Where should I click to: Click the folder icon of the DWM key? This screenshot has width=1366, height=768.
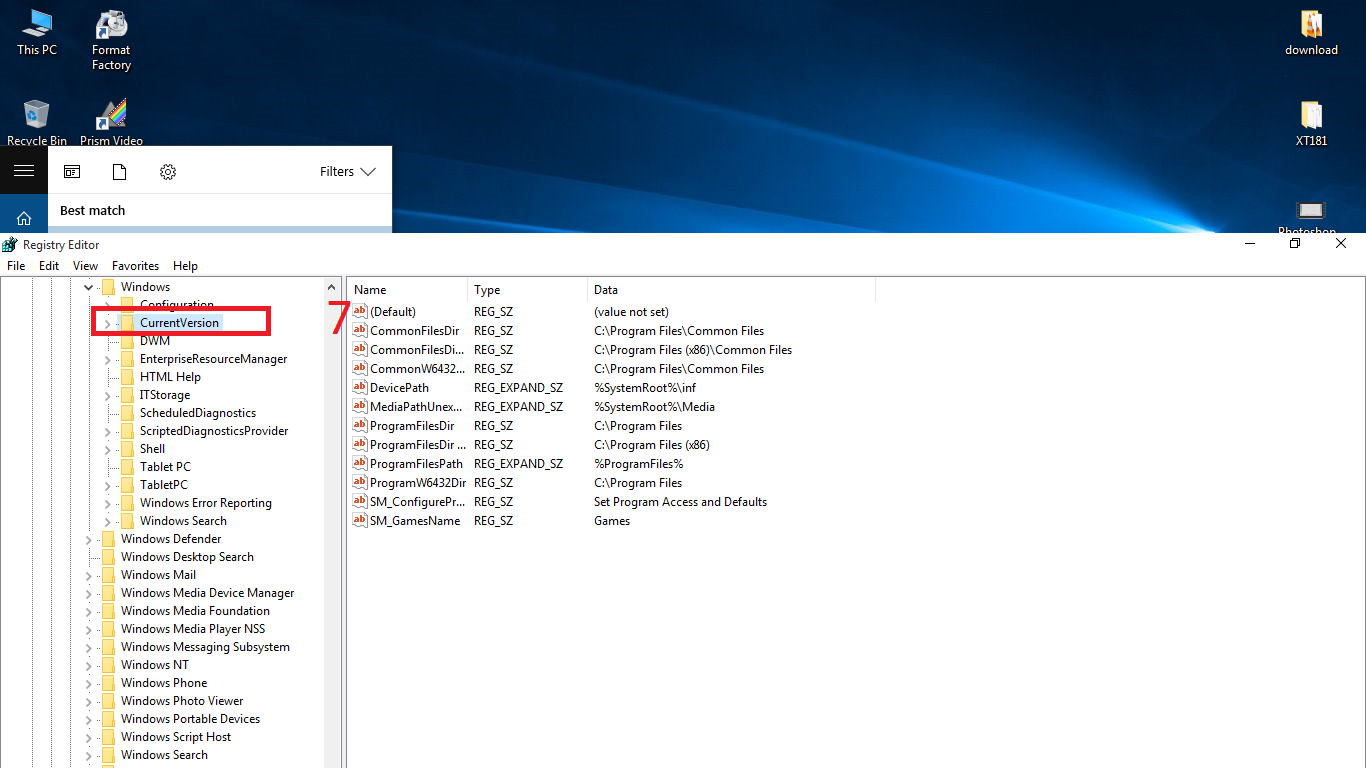coord(127,341)
